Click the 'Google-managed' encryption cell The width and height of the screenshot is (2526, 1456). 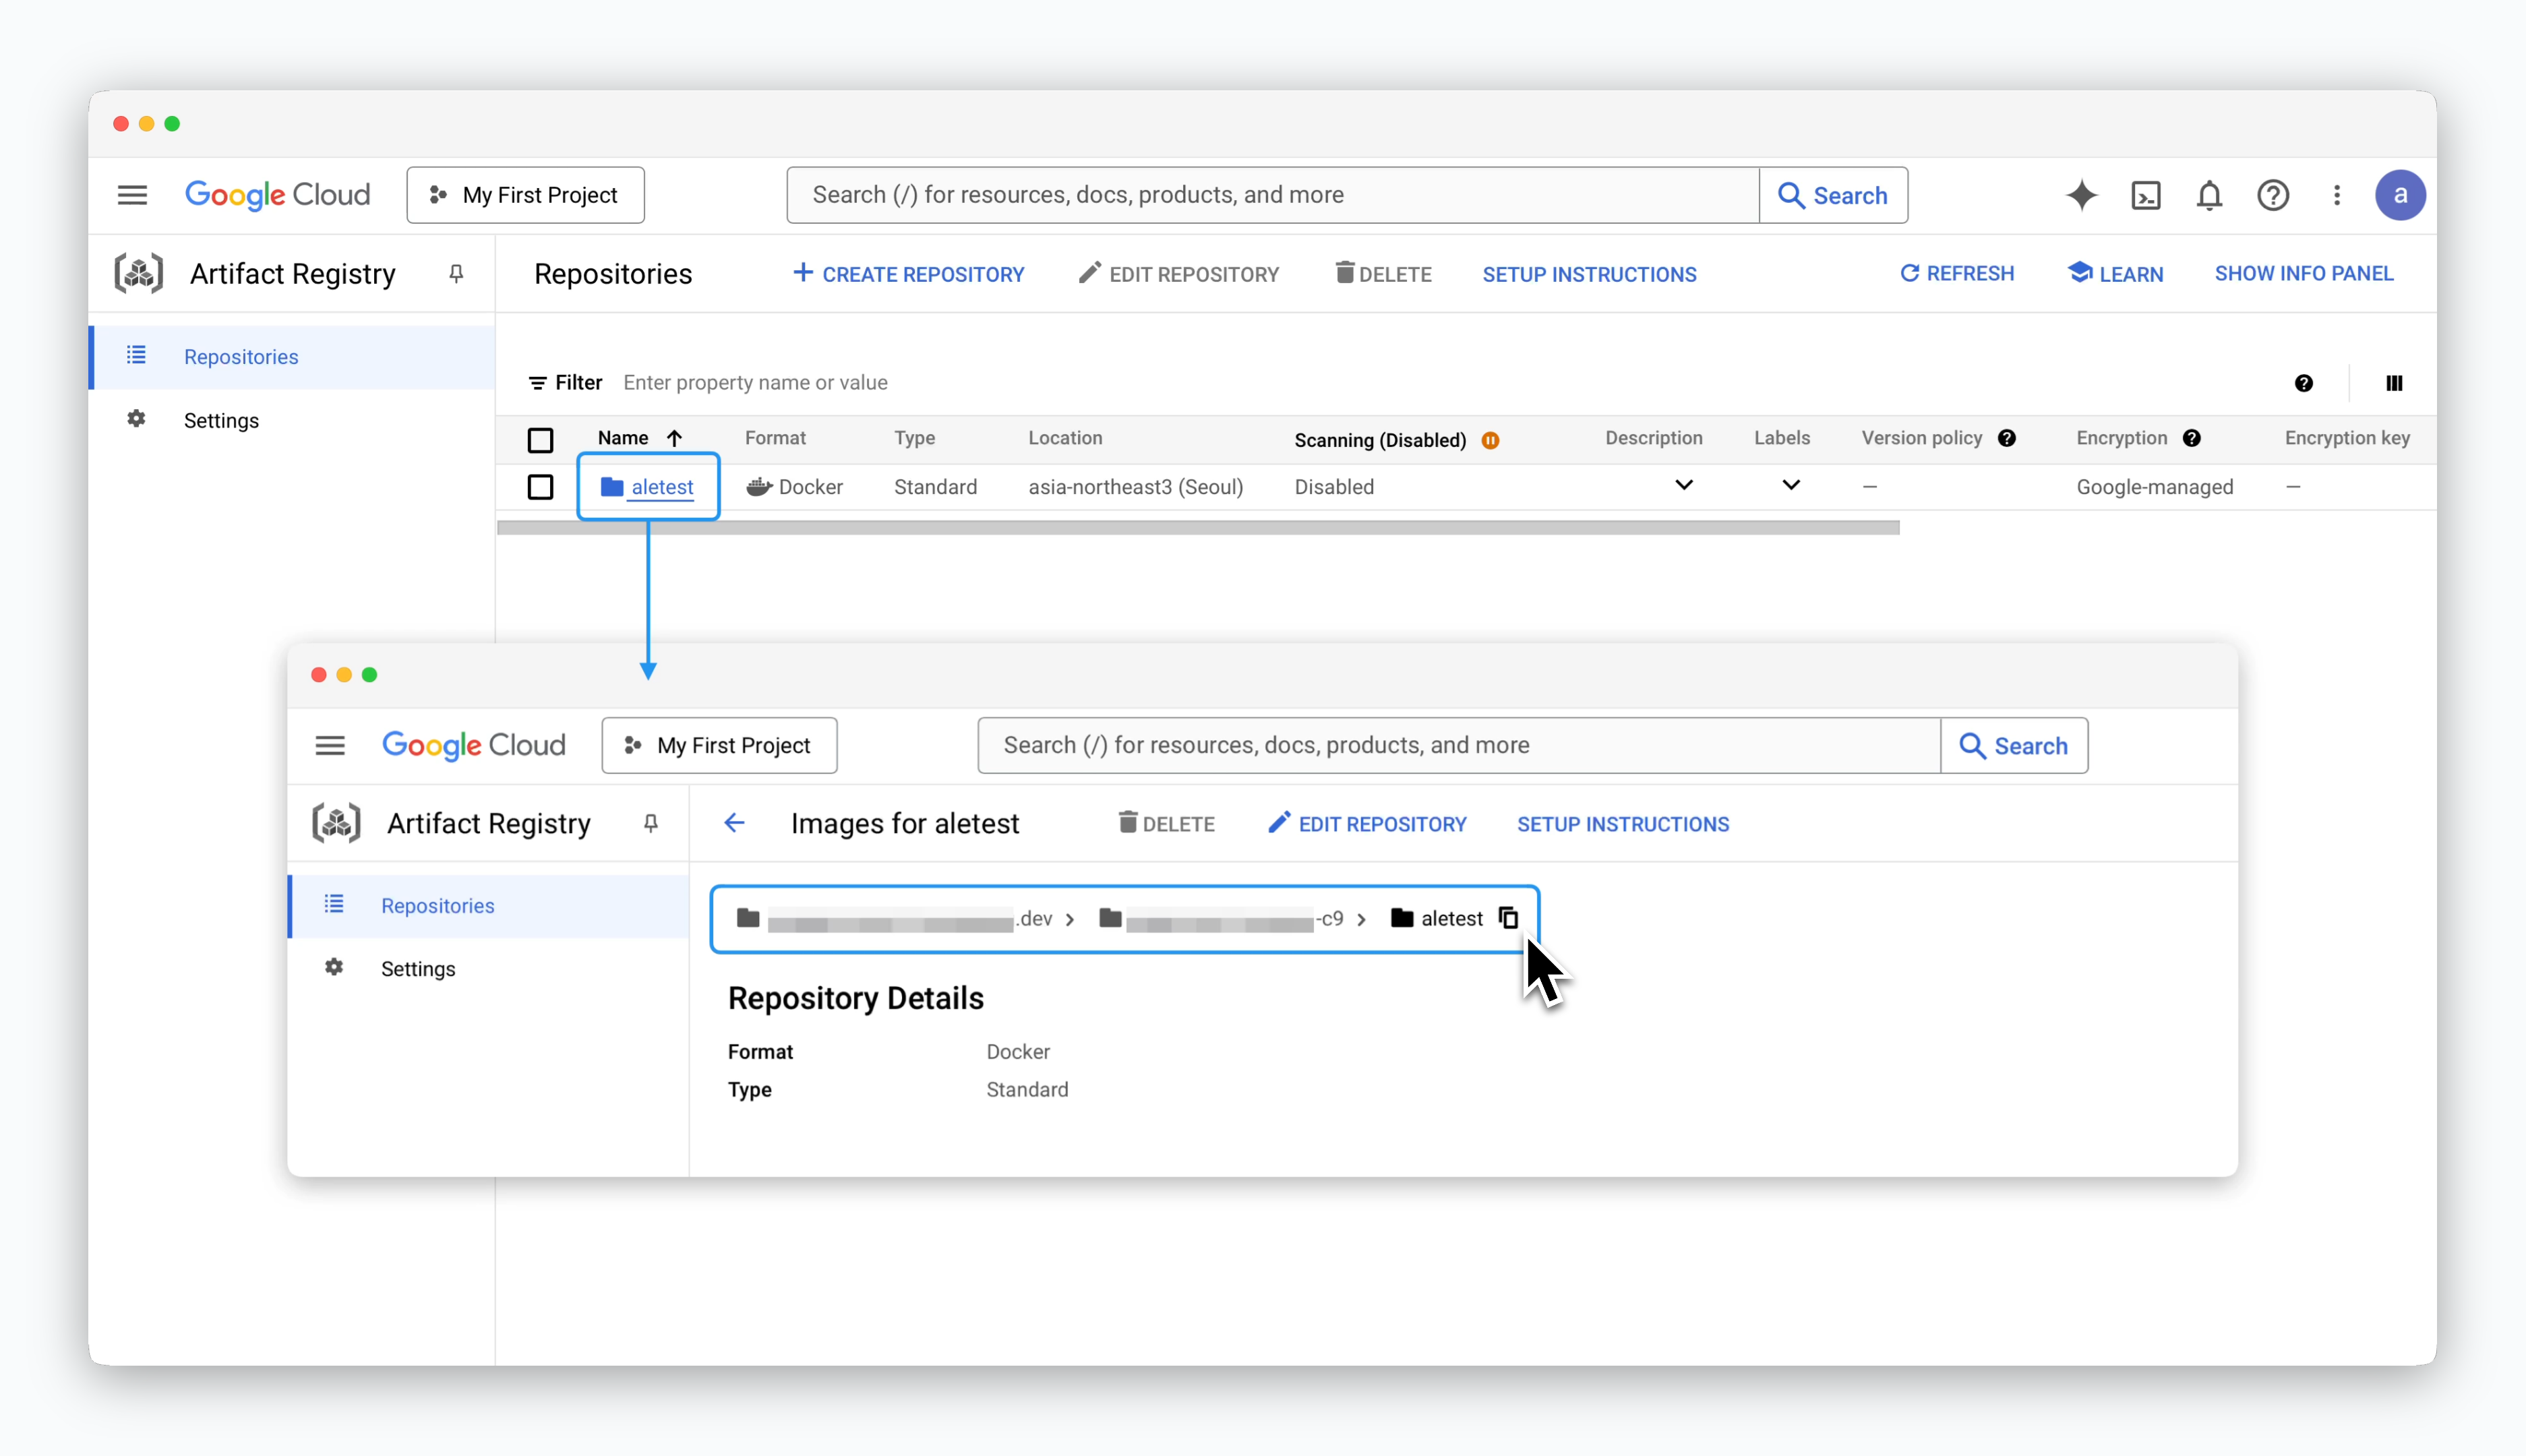click(x=2155, y=487)
